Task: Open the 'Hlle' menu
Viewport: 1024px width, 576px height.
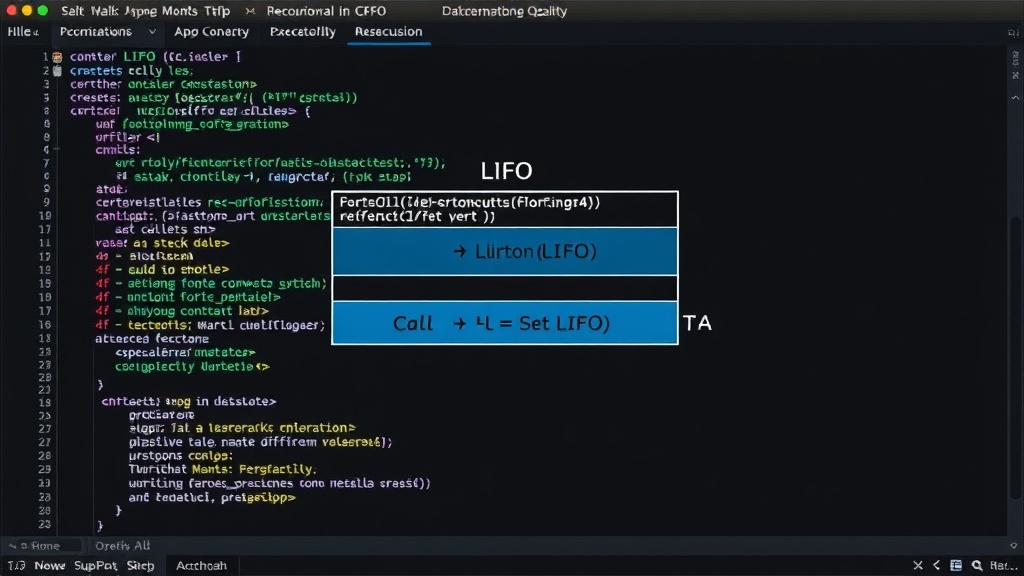Action: (x=23, y=32)
